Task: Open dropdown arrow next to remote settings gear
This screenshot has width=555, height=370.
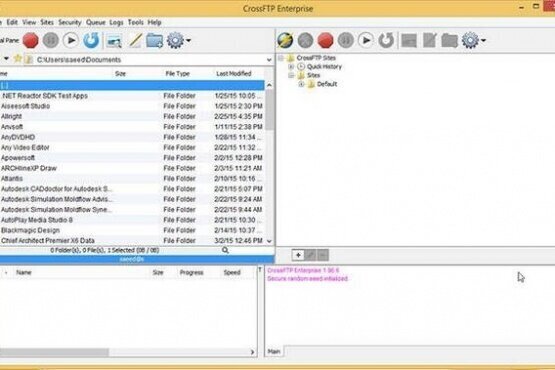Action: tap(484, 41)
